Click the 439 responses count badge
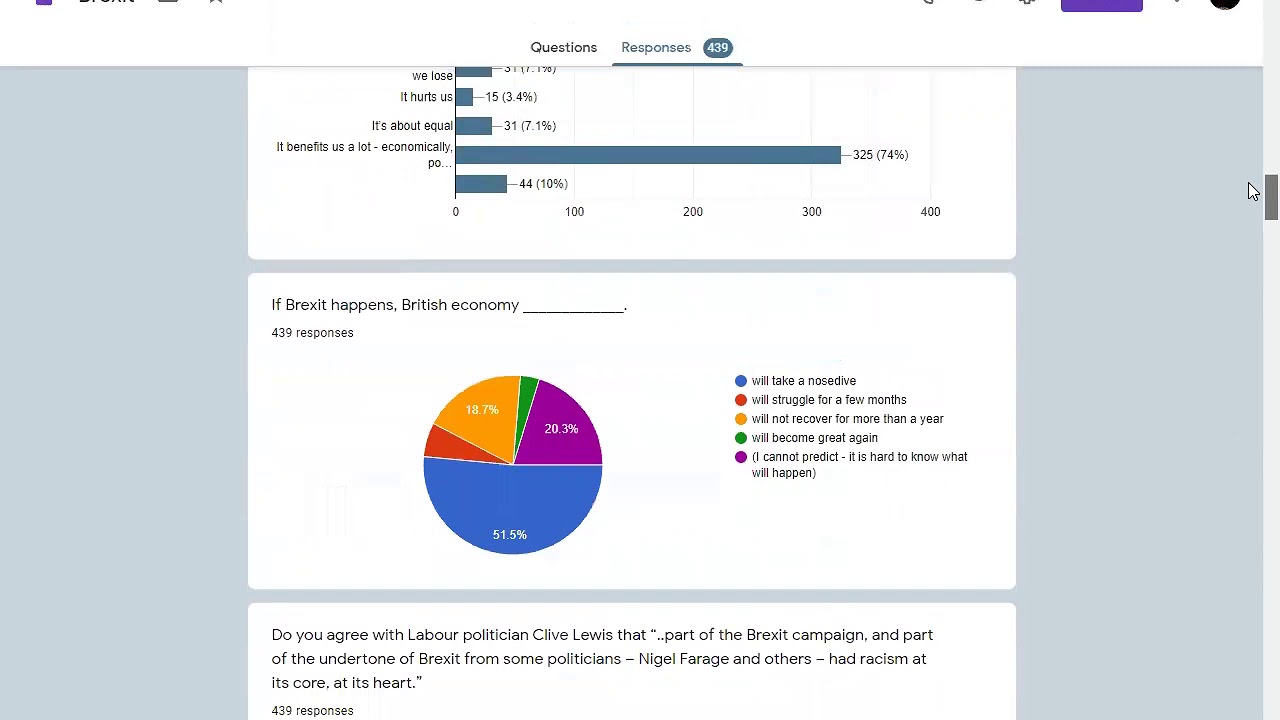This screenshot has height=720, width=1280. pos(717,47)
